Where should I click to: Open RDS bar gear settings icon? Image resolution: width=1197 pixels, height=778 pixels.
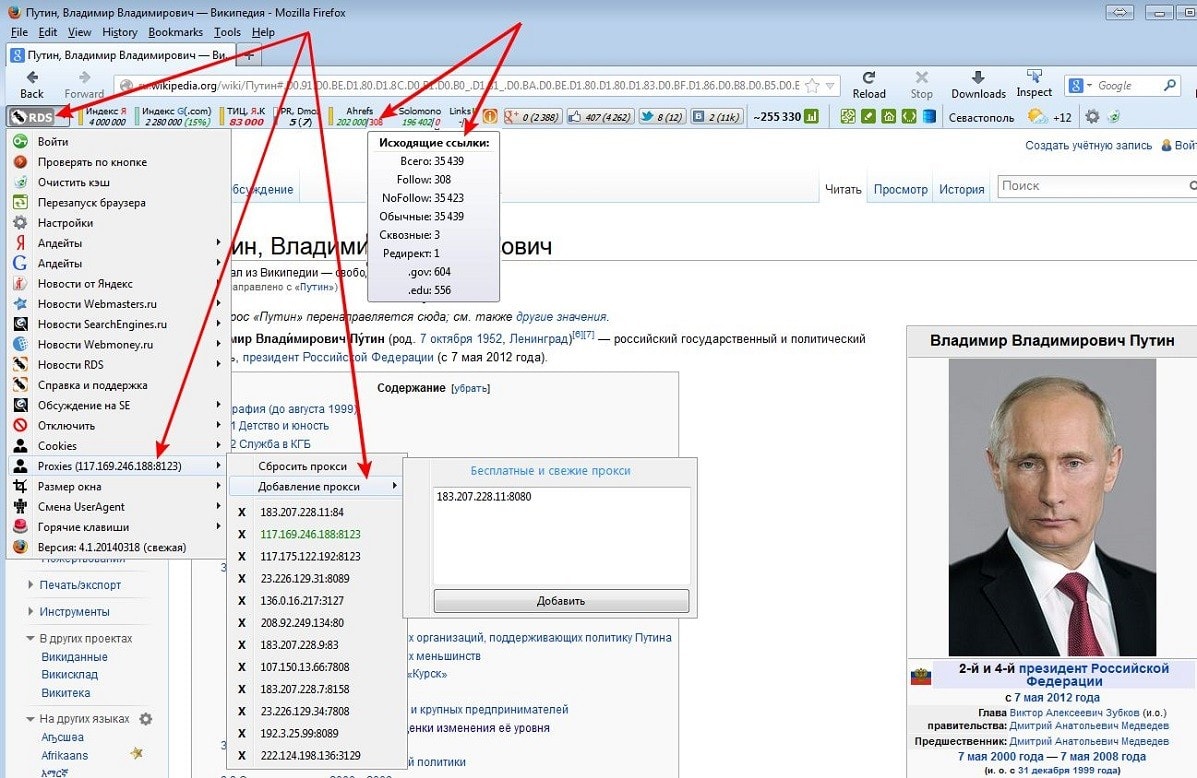1092,117
